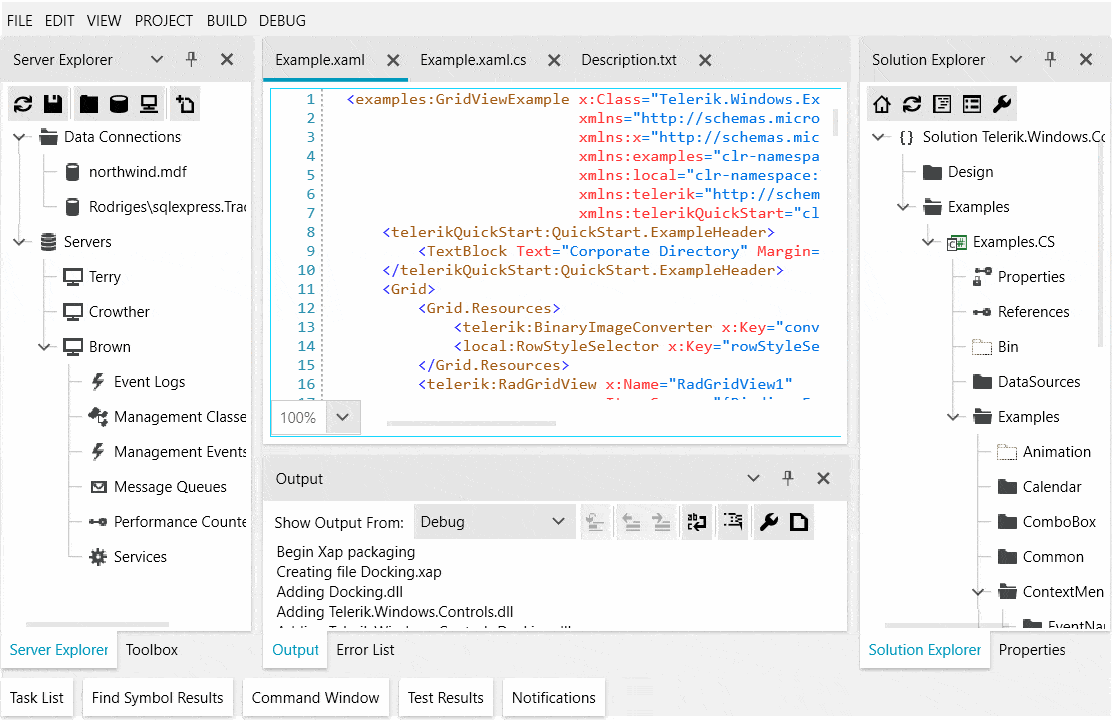
Task: Pin the Server Explorer panel
Action: [191, 60]
